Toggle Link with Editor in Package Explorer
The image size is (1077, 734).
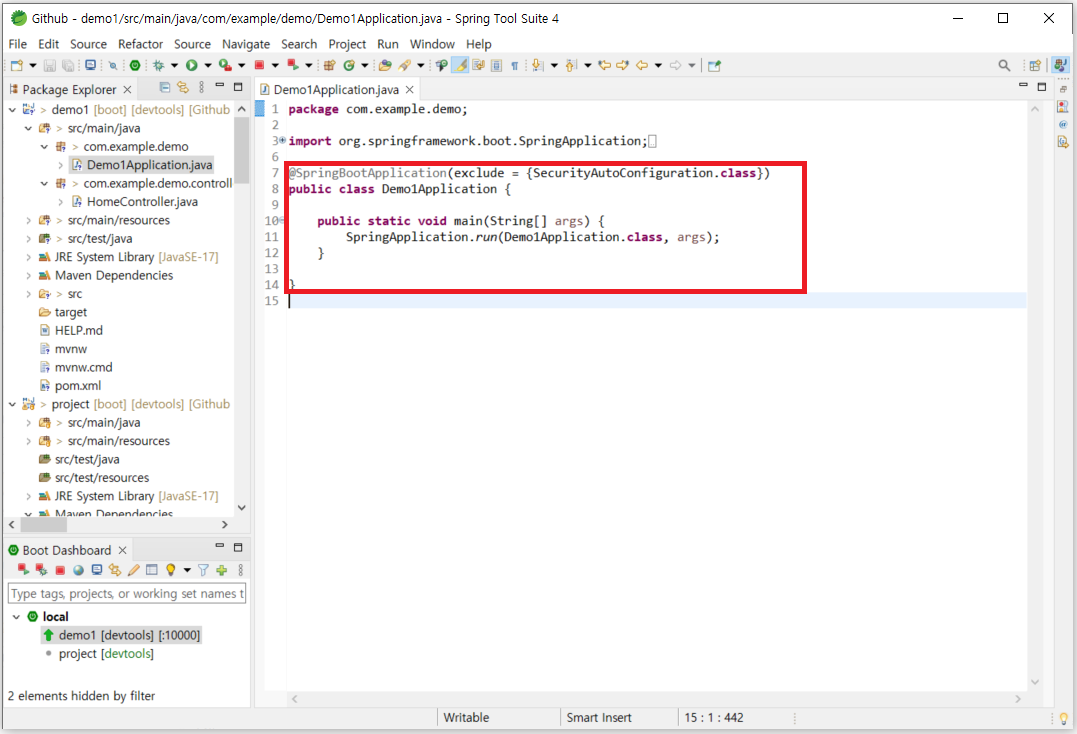[183, 87]
